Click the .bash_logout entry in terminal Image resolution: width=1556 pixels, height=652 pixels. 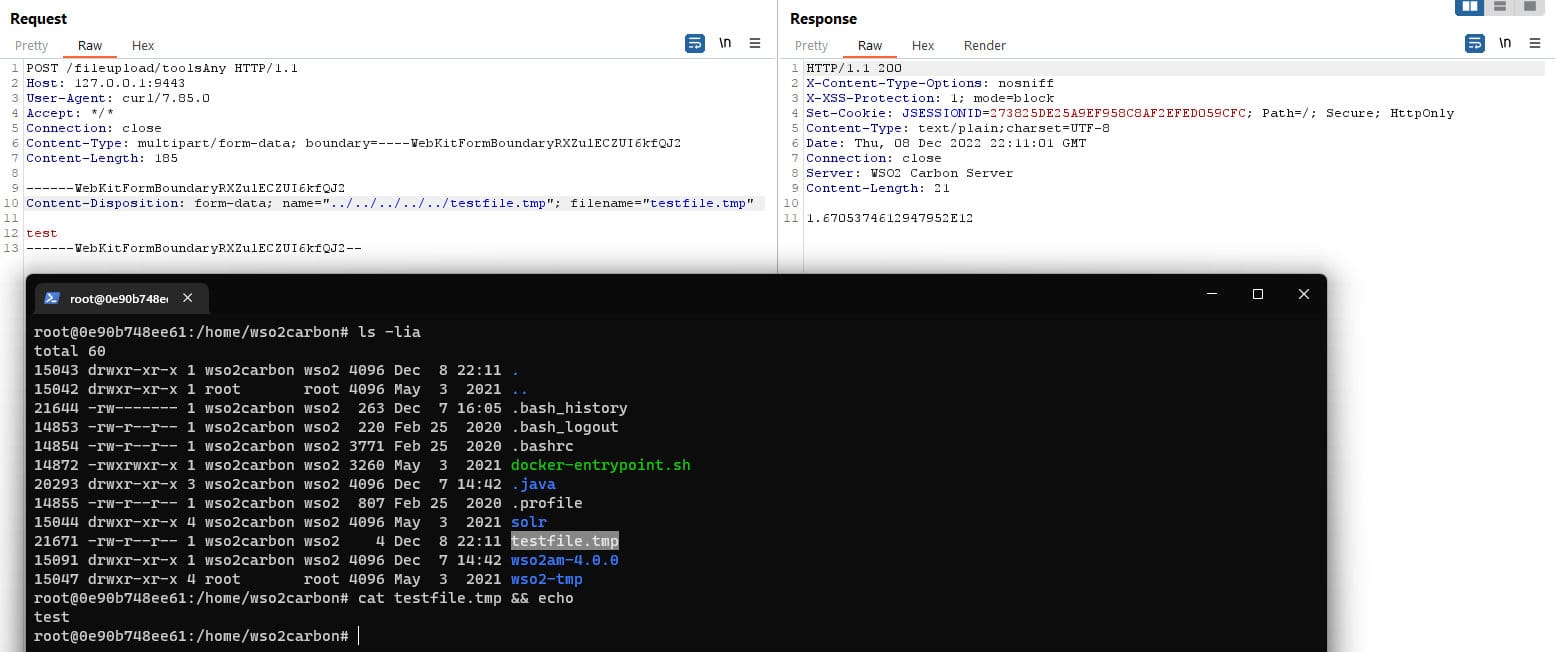(x=565, y=427)
